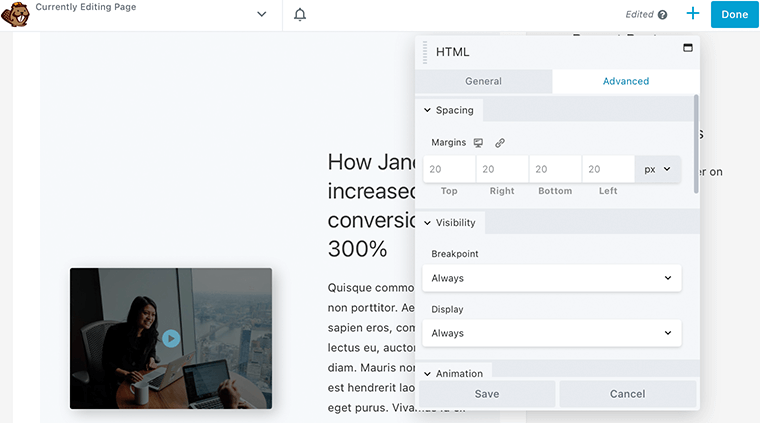Open the margin unit px dropdown
Image resolution: width=760 pixels, height=423 pixels.
pos(657,169)
